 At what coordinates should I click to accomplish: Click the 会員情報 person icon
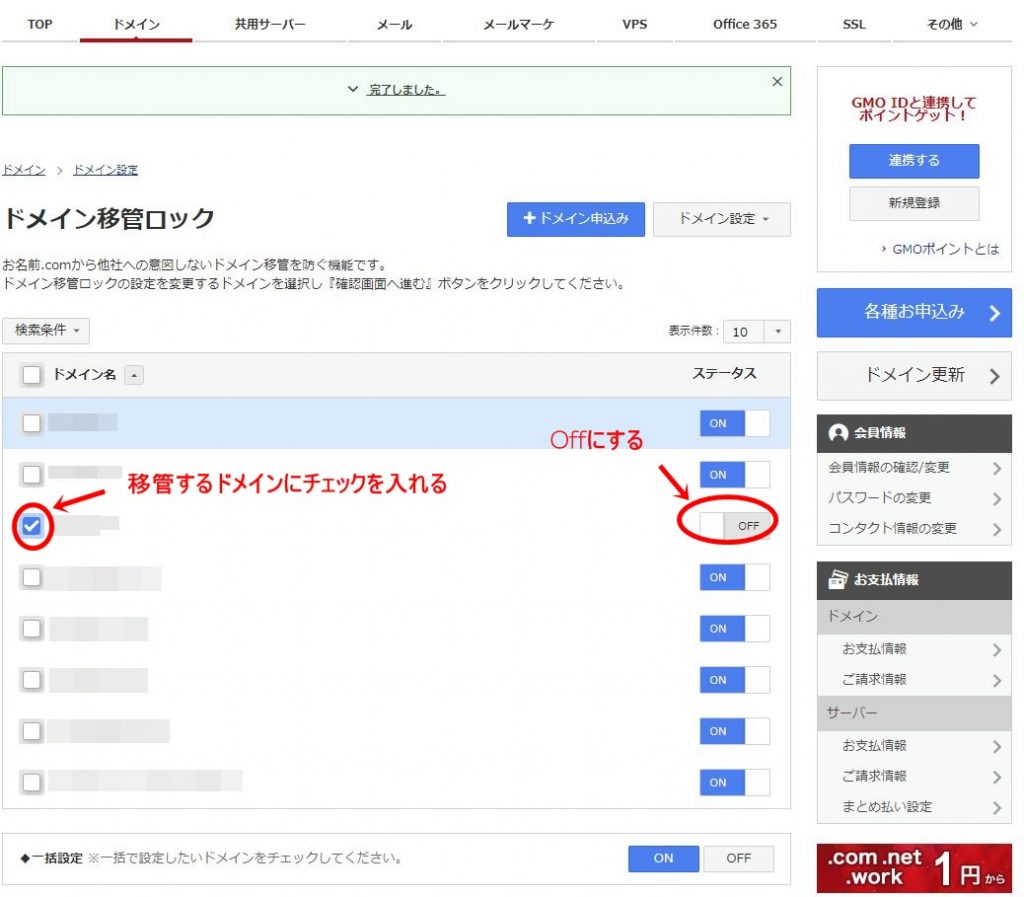click(838, 434)
